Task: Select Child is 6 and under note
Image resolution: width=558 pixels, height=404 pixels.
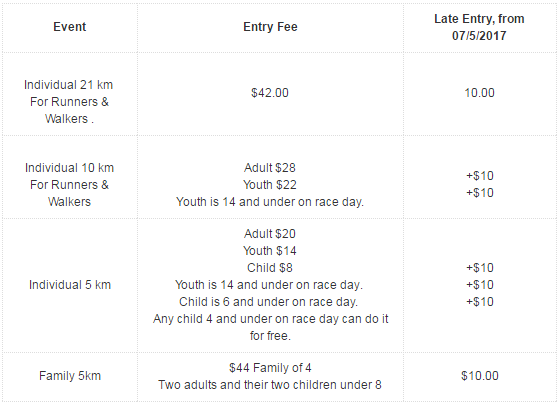Action: point(268,302)
